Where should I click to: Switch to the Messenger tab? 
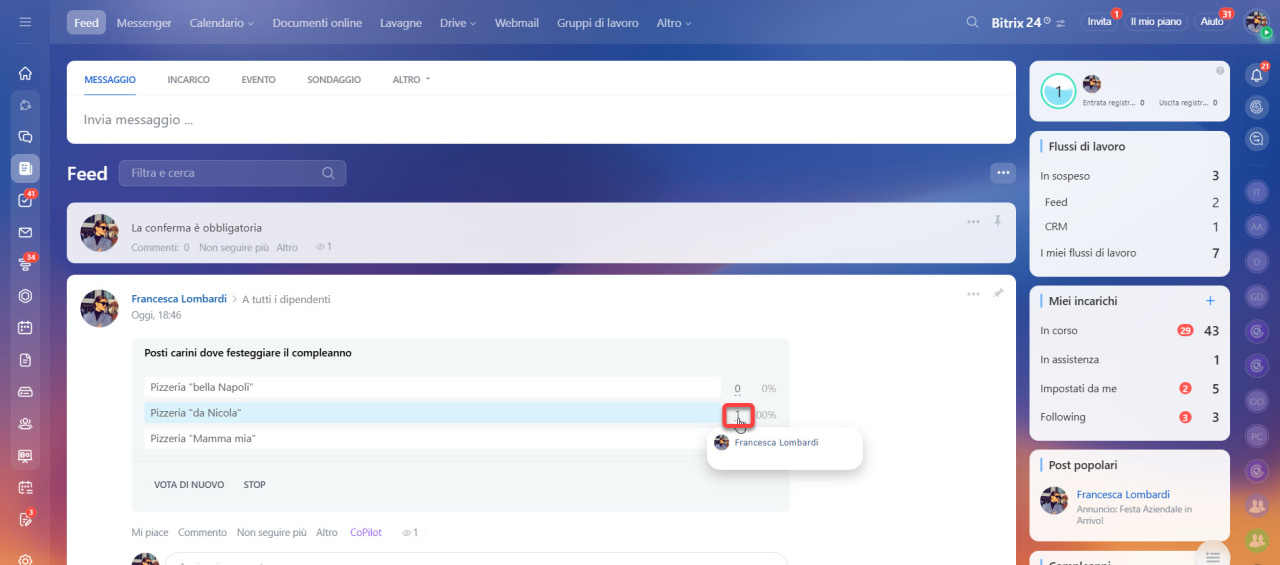click(144, 23)
